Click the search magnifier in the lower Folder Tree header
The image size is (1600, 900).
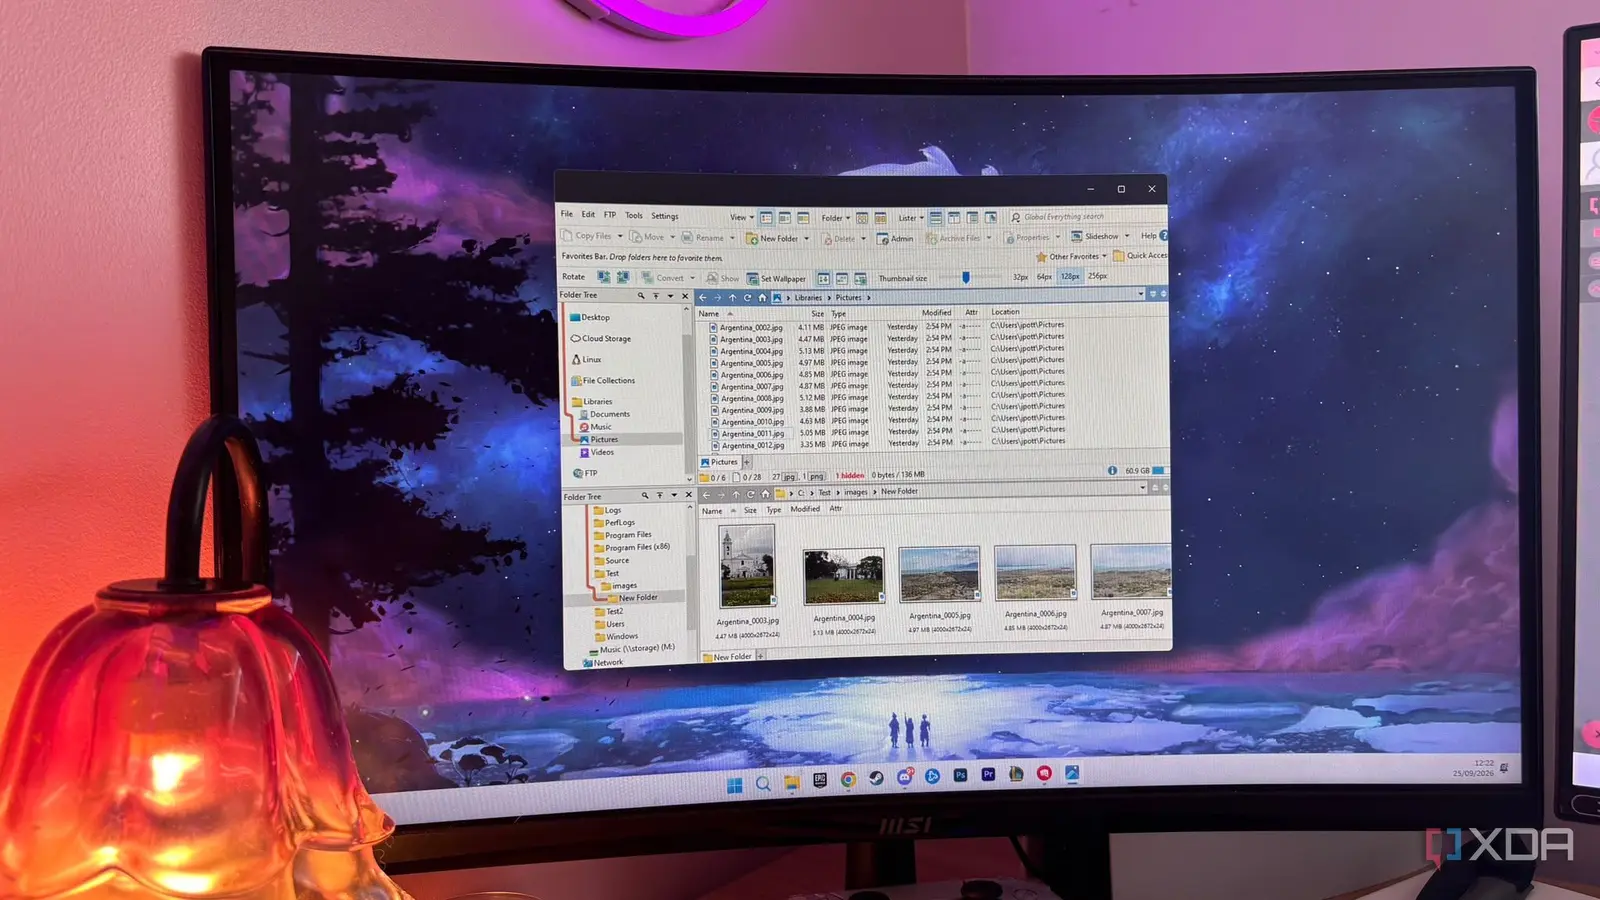pos(645,495)
